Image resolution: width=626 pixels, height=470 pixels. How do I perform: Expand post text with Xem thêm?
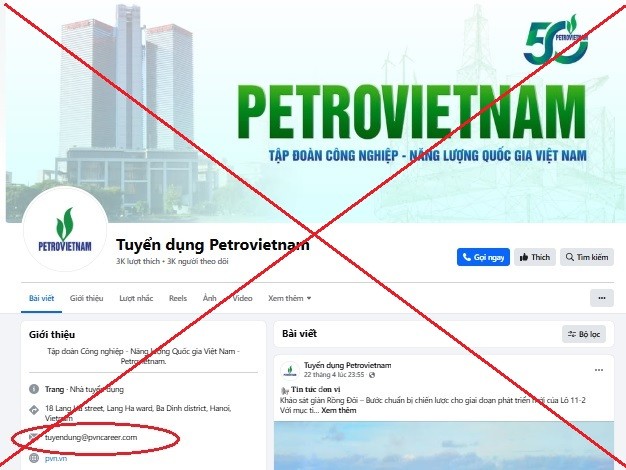pyautogui.click(x=339, y=410)
